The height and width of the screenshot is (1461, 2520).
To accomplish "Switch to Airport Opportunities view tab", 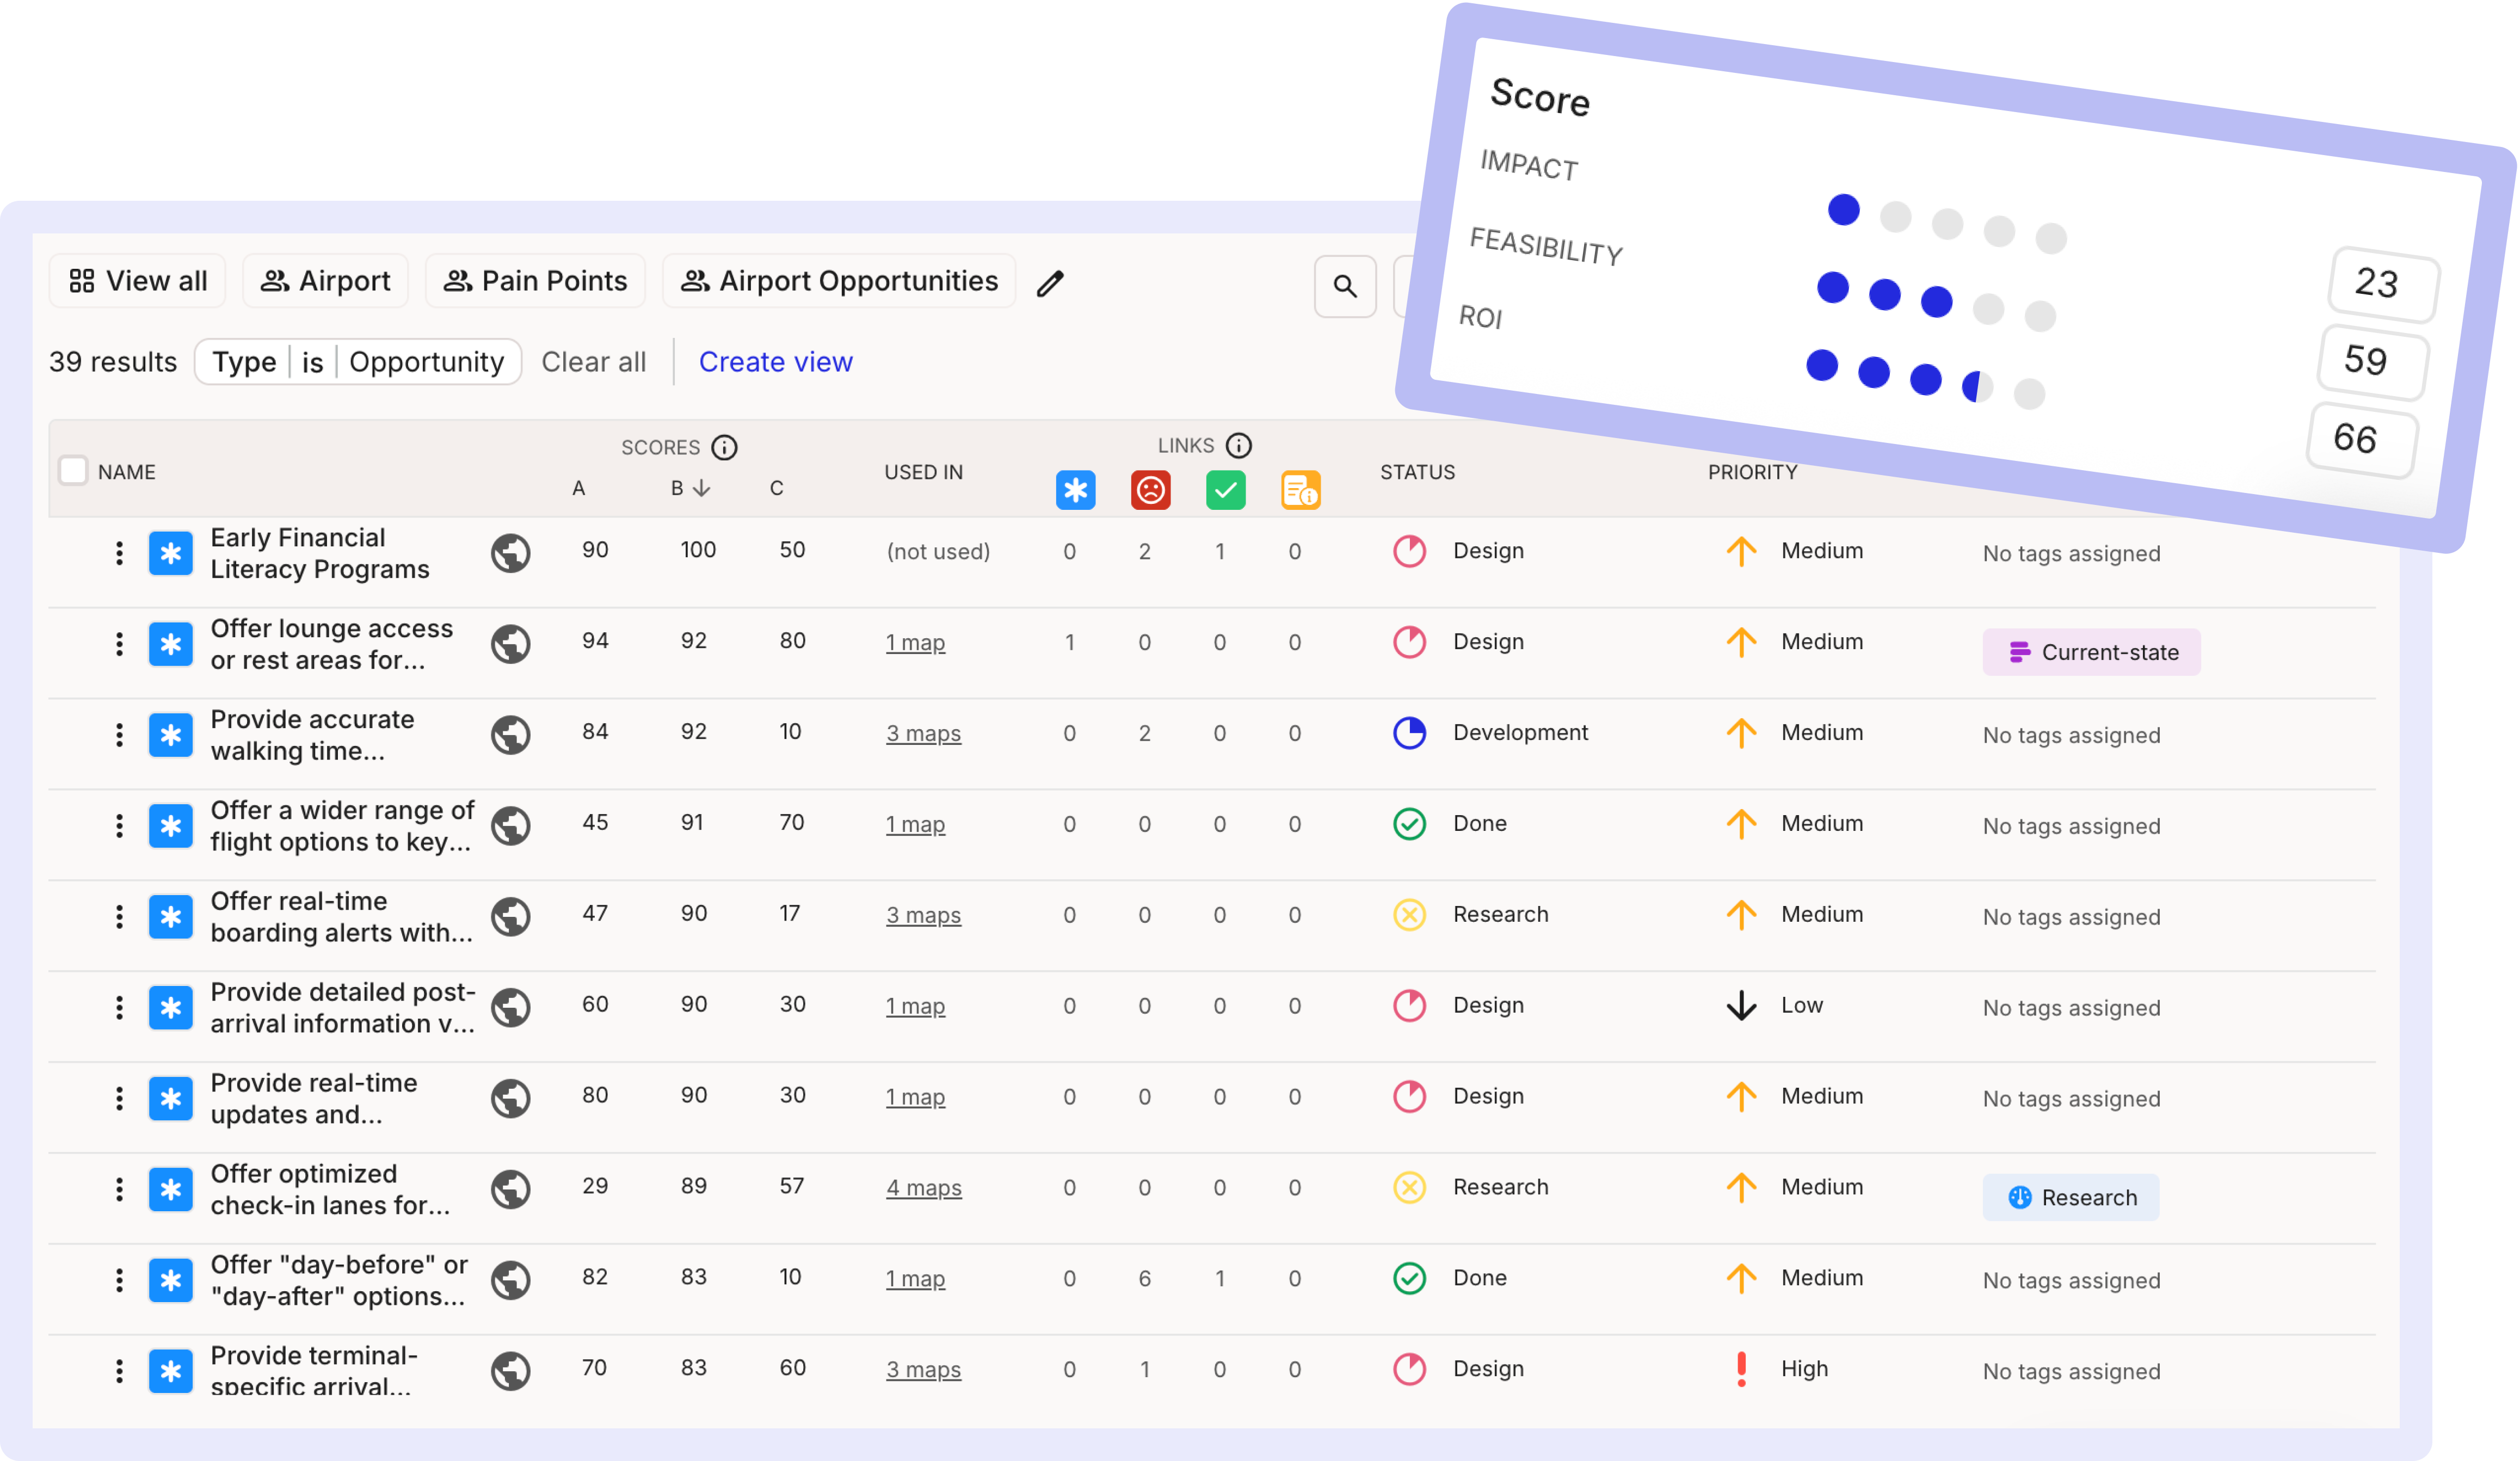I will point(839,281).
